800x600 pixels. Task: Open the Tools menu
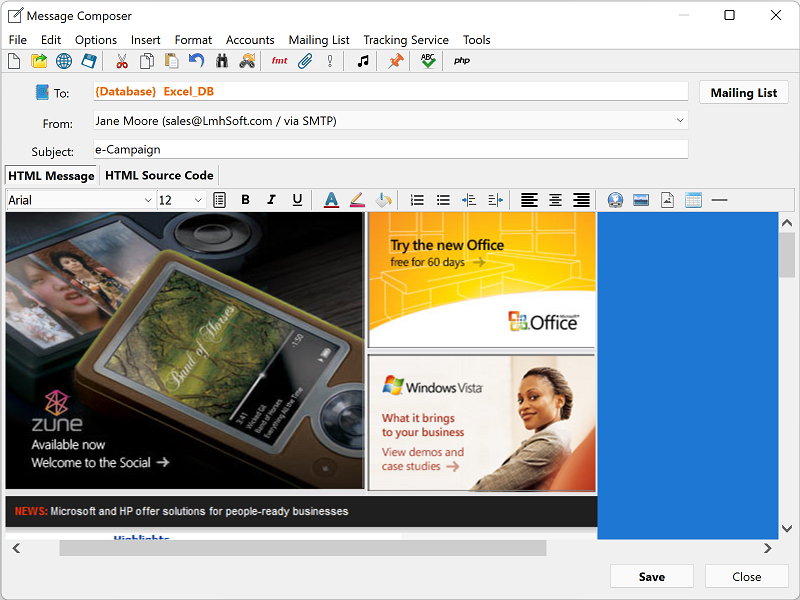point(477,40)
